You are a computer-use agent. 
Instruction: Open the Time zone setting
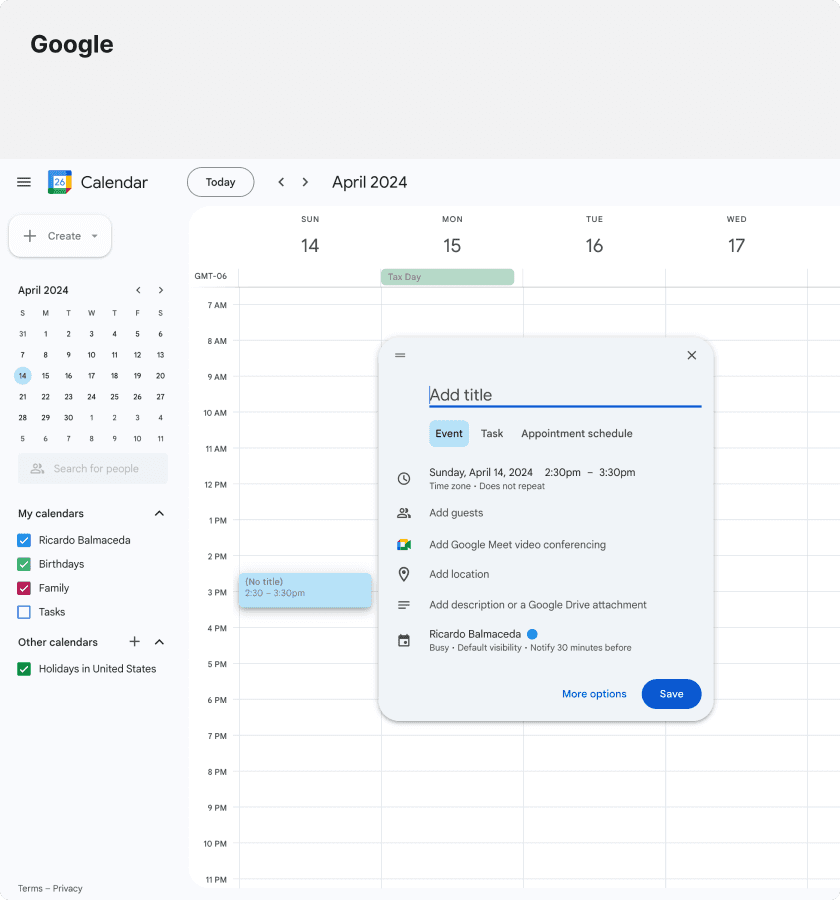tap(450, 486)
